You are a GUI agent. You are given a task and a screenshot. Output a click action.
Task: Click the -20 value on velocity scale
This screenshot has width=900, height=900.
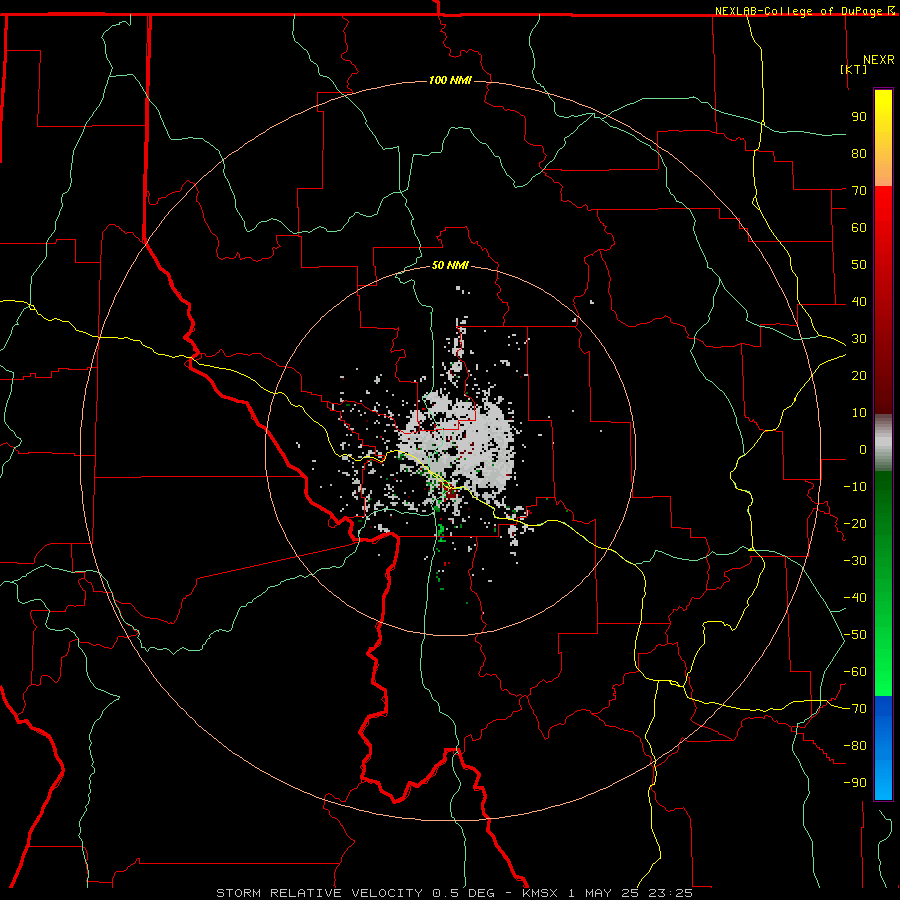pos(855,523)
